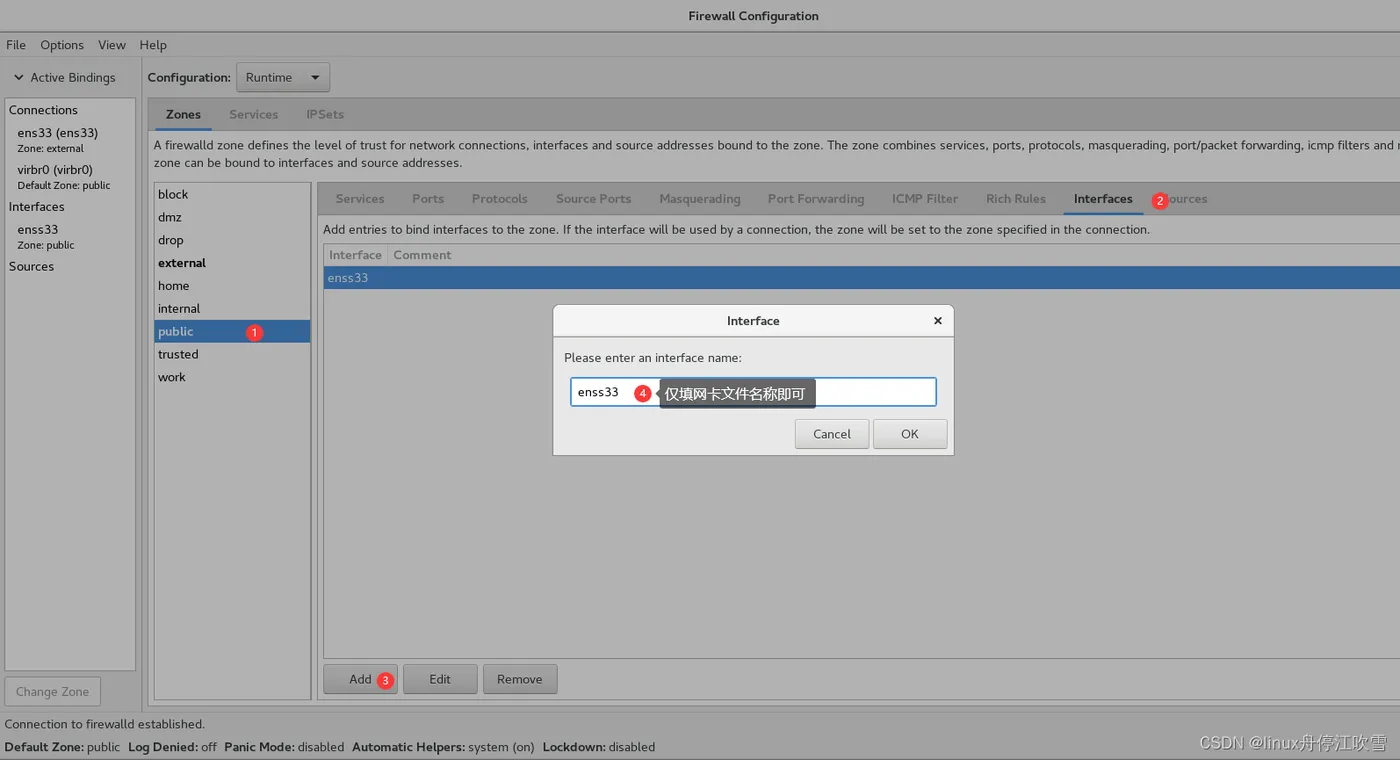
Task: Click the Interface column header
Action: 355,255
